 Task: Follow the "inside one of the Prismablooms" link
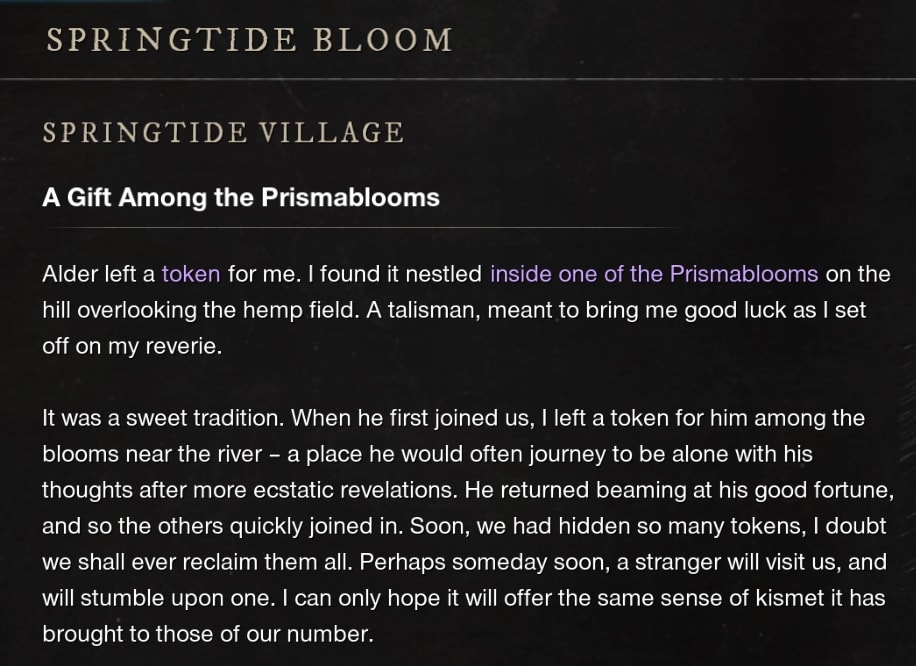(654, 274)
